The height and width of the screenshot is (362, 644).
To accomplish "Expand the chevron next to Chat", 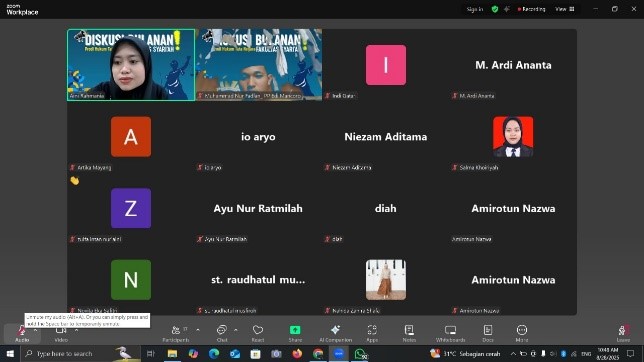I will click(x=236, y=330).
